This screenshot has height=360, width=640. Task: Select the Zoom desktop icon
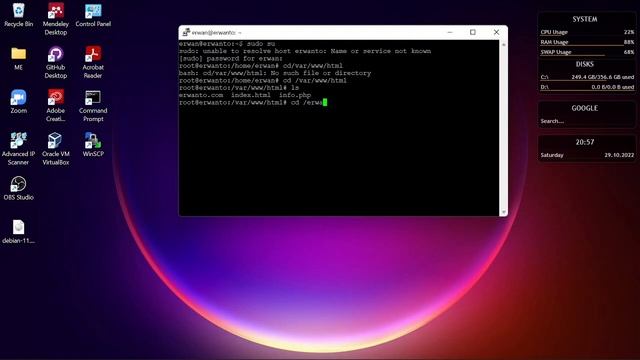click(18, 102)
